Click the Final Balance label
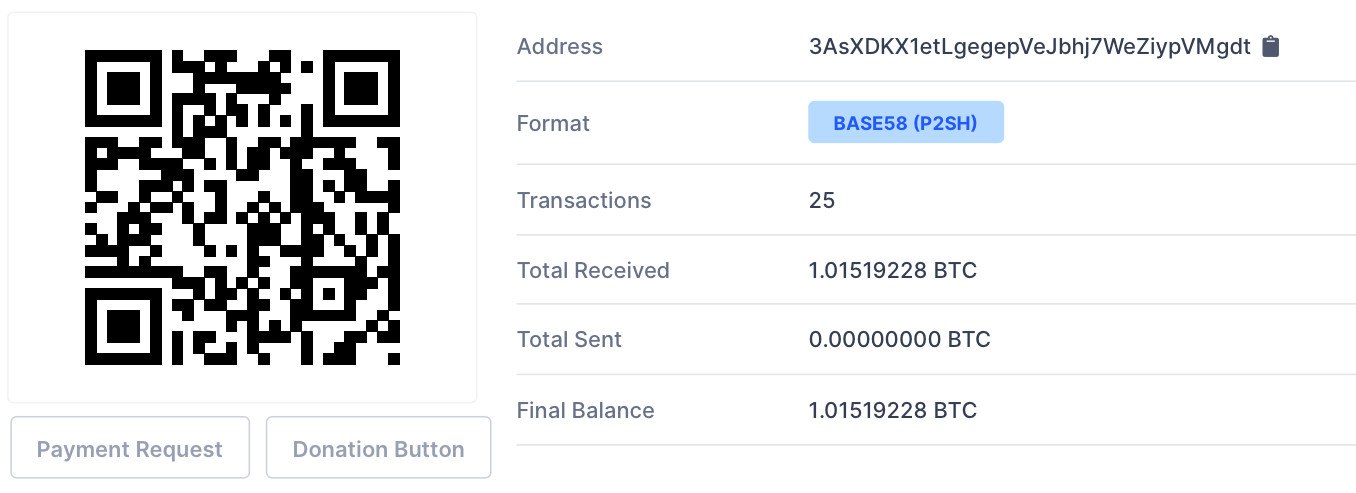This screenshot has width=1356, height=493. 585,410
